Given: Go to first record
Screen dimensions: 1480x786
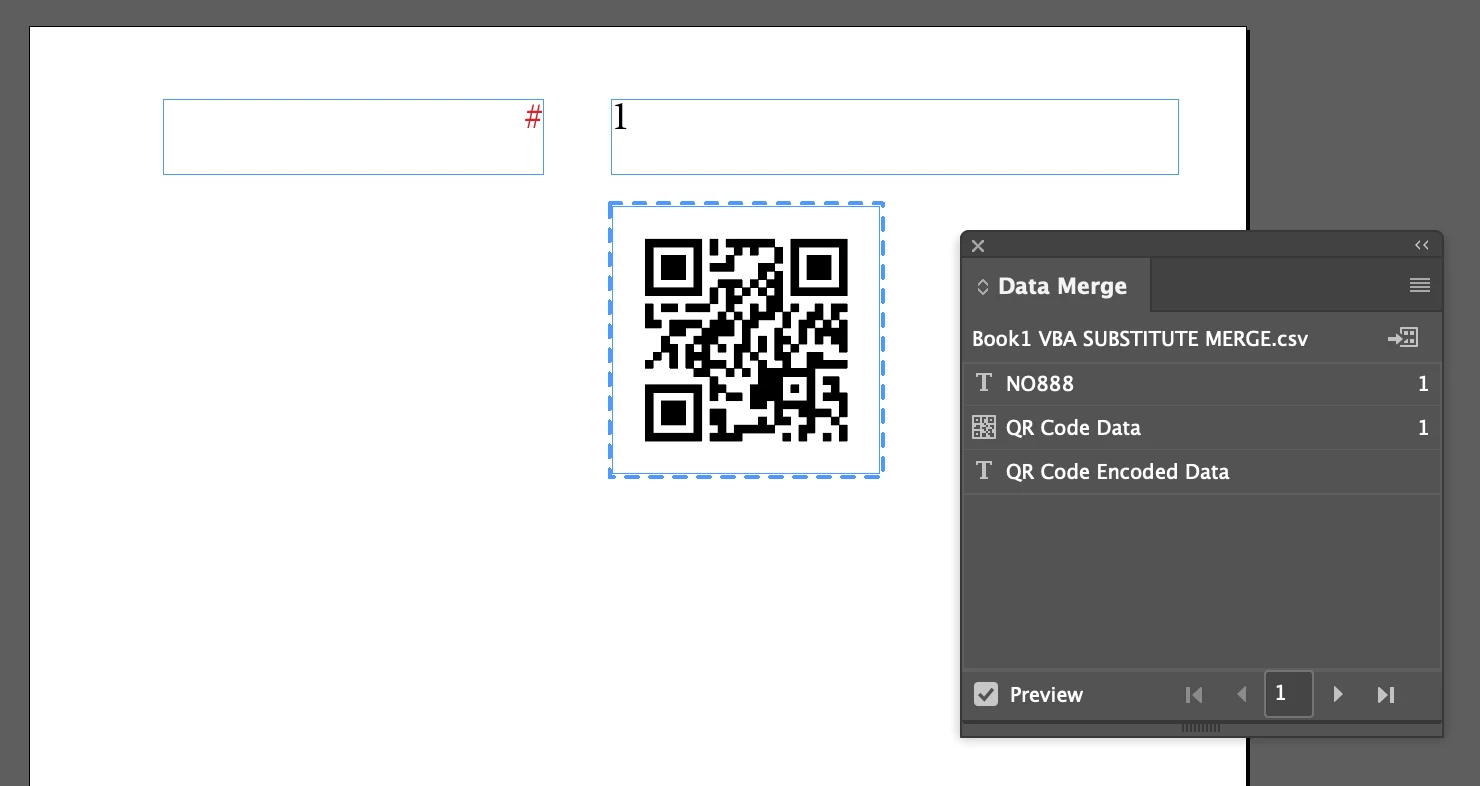Looking at the screenshot, I should coord(1193,695).
